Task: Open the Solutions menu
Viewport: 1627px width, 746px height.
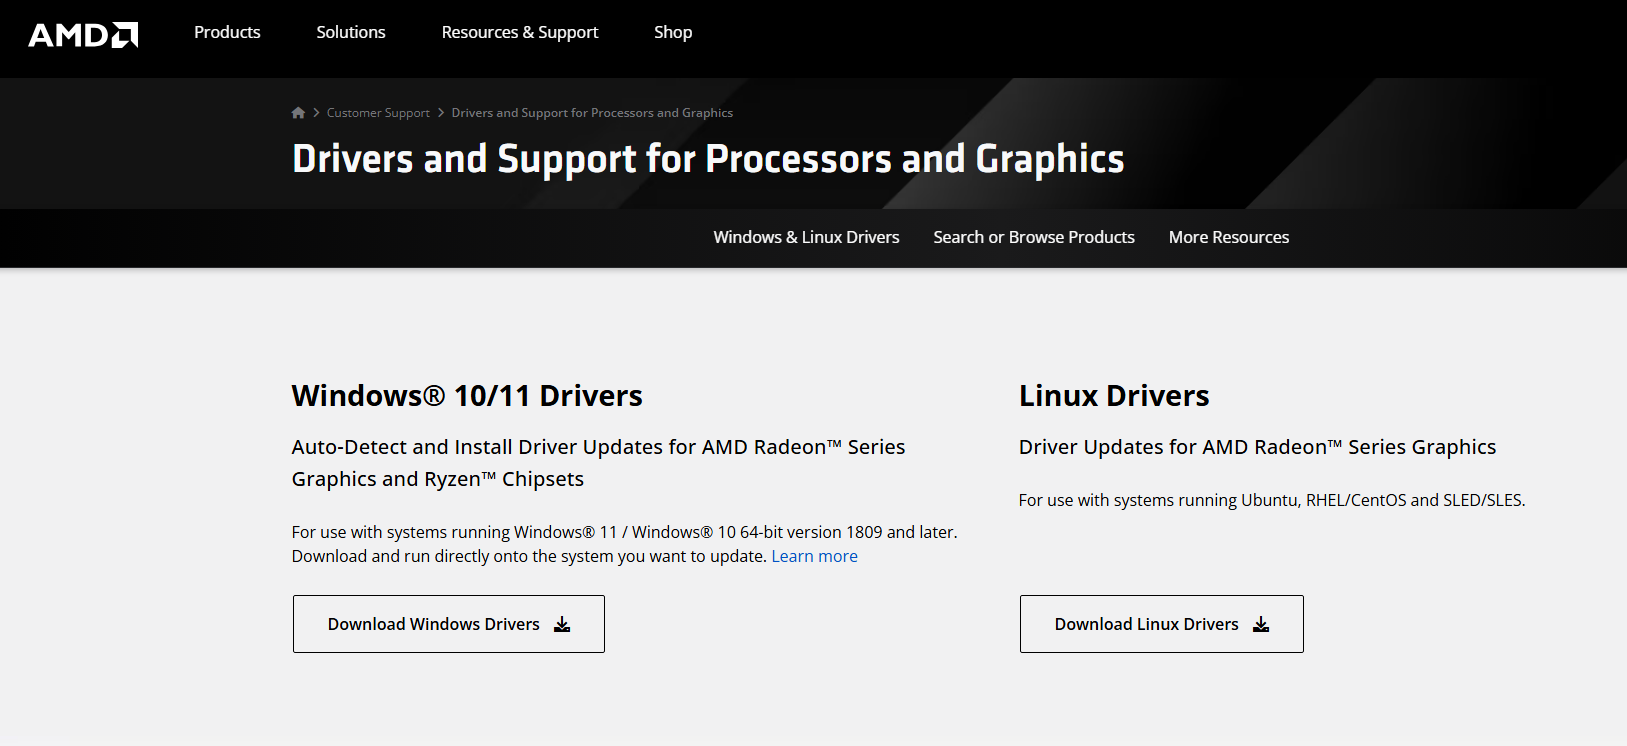Action: click(x=351, y=32)
